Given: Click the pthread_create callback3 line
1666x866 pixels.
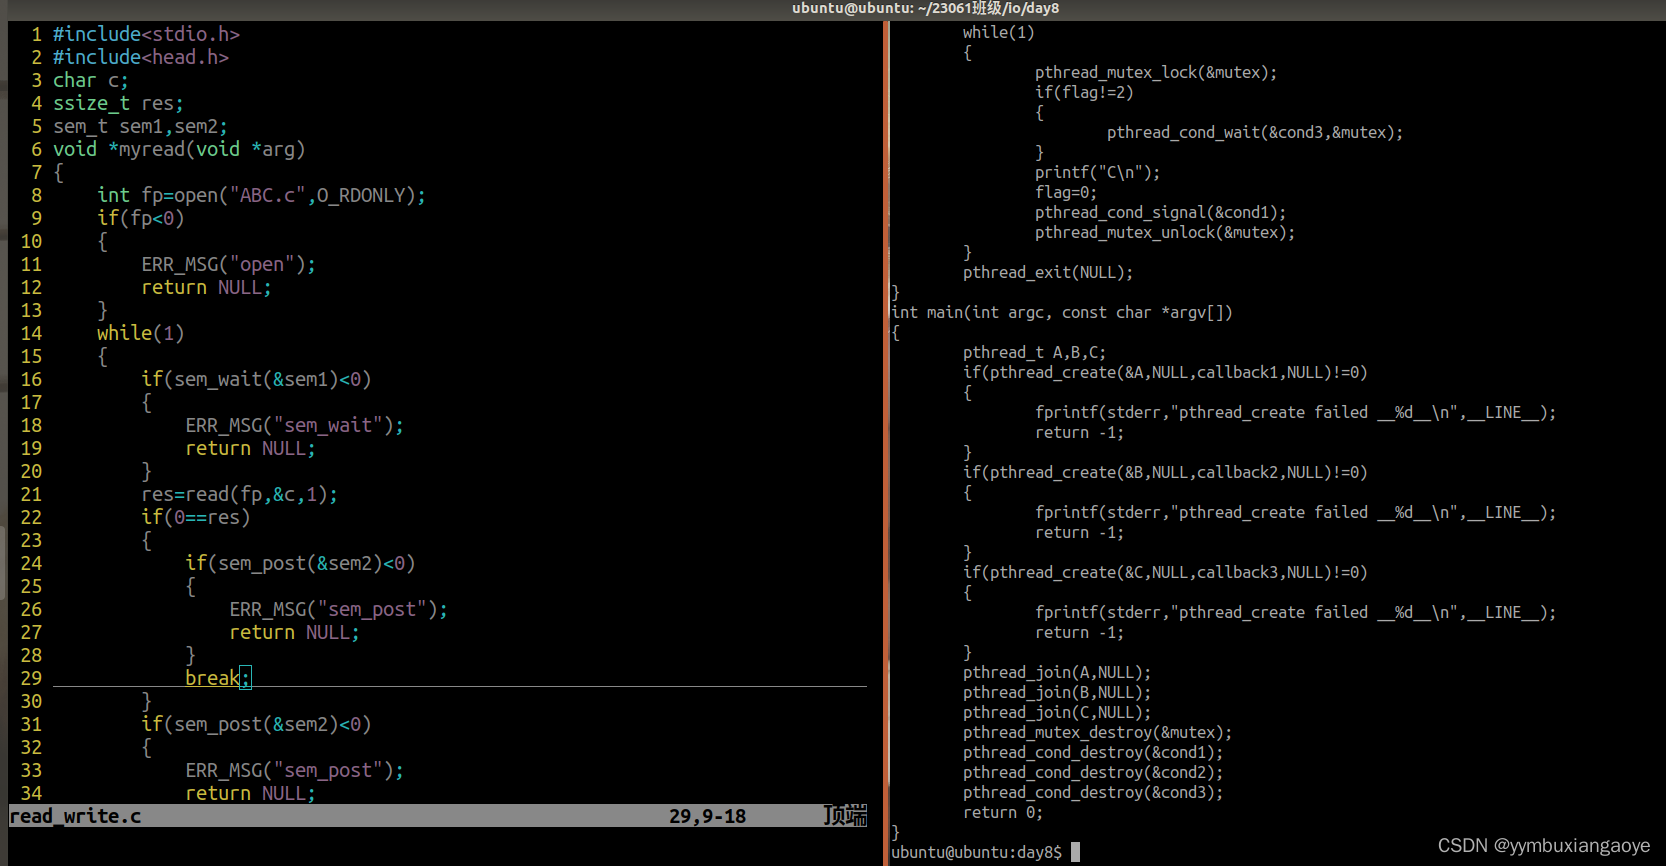Looking at the screenshot, I should 1164,572.
